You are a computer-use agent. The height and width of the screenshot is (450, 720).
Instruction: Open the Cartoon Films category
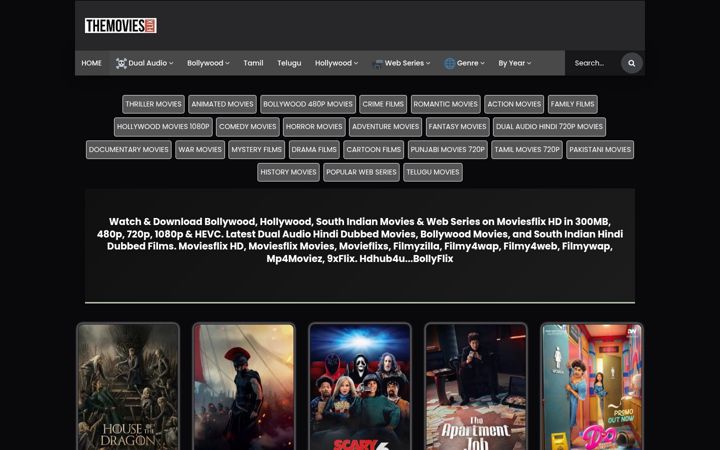click(x=374, y=150)
